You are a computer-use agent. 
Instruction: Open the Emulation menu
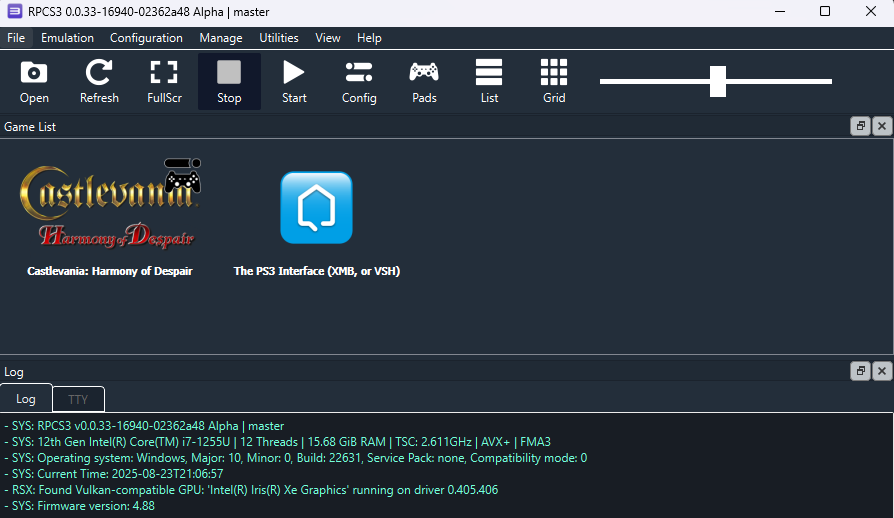(67, 38)
